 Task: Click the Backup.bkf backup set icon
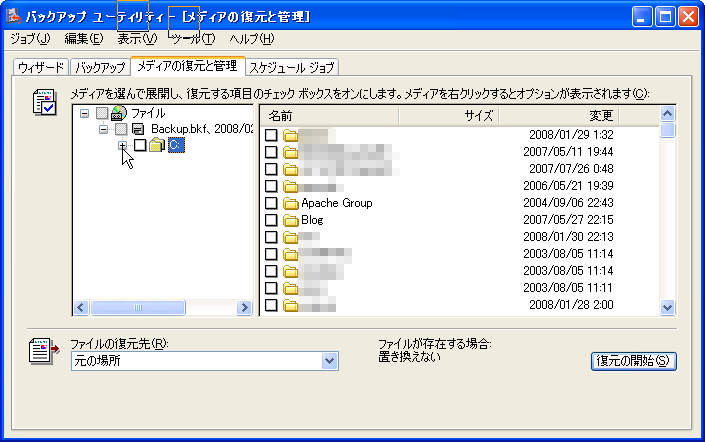[x=138, y=129]
